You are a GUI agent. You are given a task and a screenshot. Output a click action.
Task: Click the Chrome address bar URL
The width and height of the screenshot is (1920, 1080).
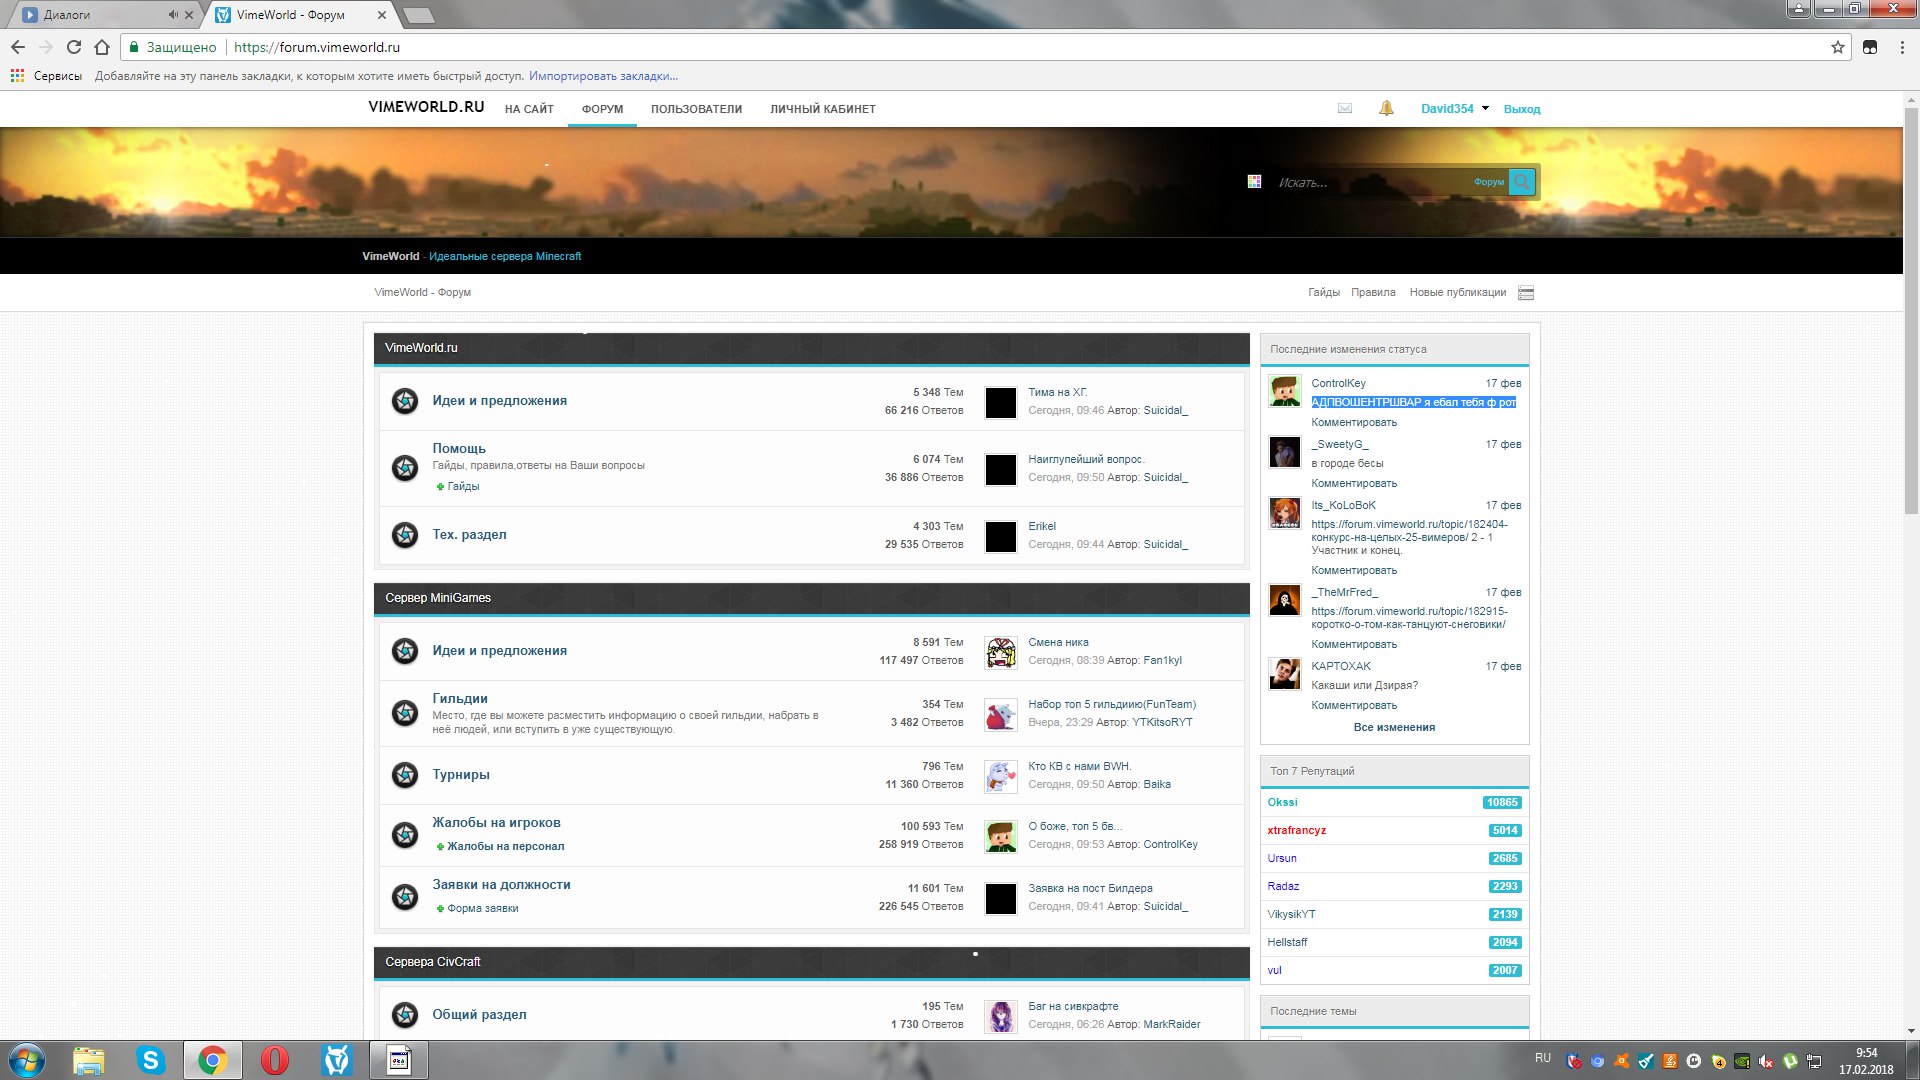[316, 47]
